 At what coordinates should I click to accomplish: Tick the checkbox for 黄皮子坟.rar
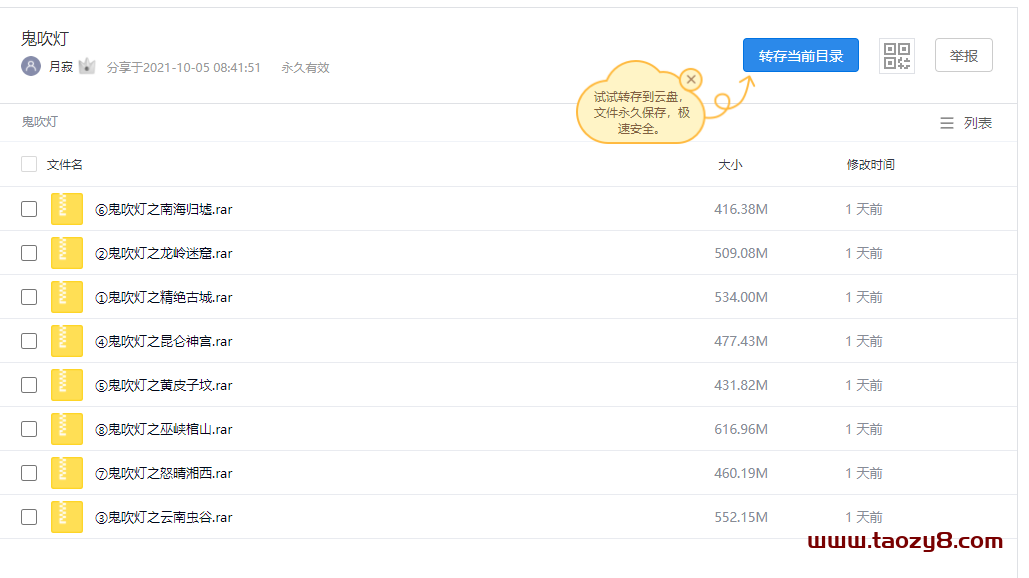point(29,384)
